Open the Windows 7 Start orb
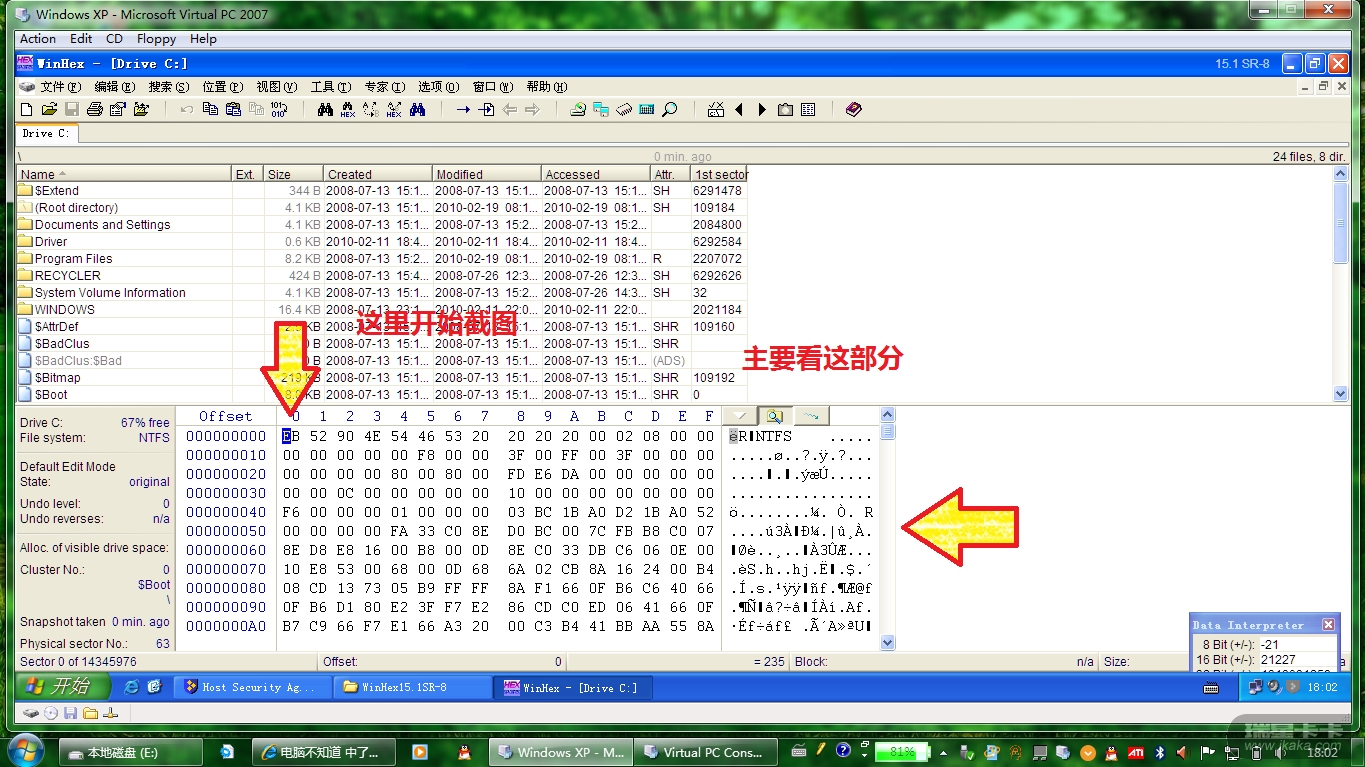 pos(24,750)
